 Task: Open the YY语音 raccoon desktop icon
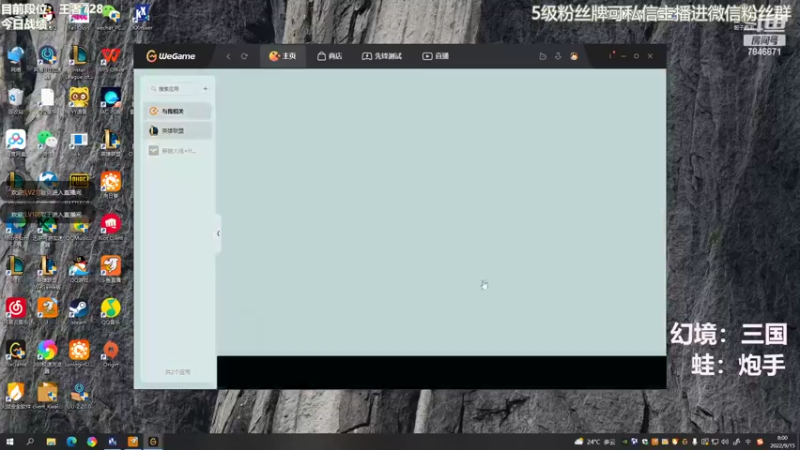tap(79, 100)
